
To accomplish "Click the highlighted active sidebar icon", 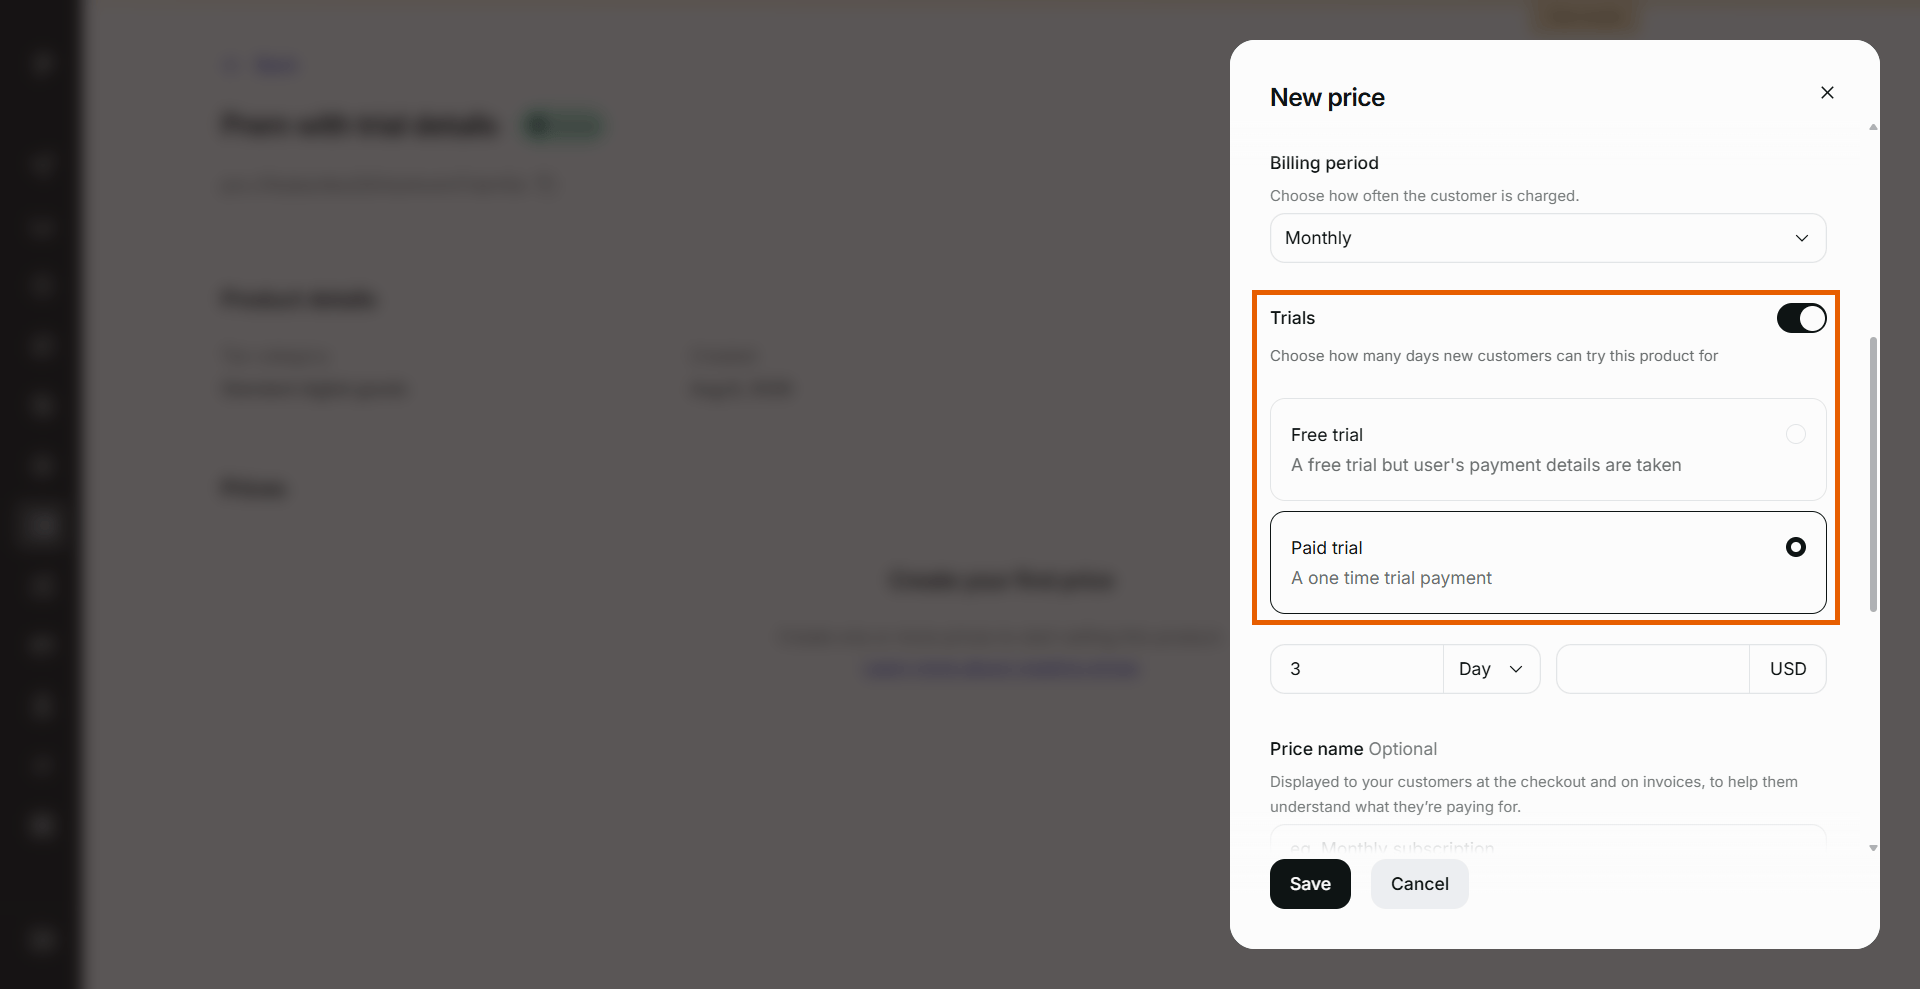I will (41, 523).
